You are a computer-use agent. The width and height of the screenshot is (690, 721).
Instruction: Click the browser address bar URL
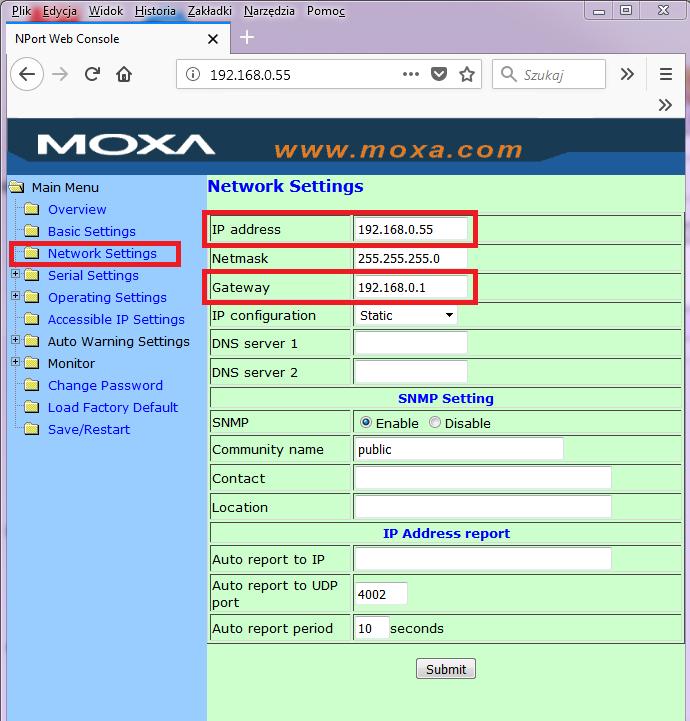(251, 74)
